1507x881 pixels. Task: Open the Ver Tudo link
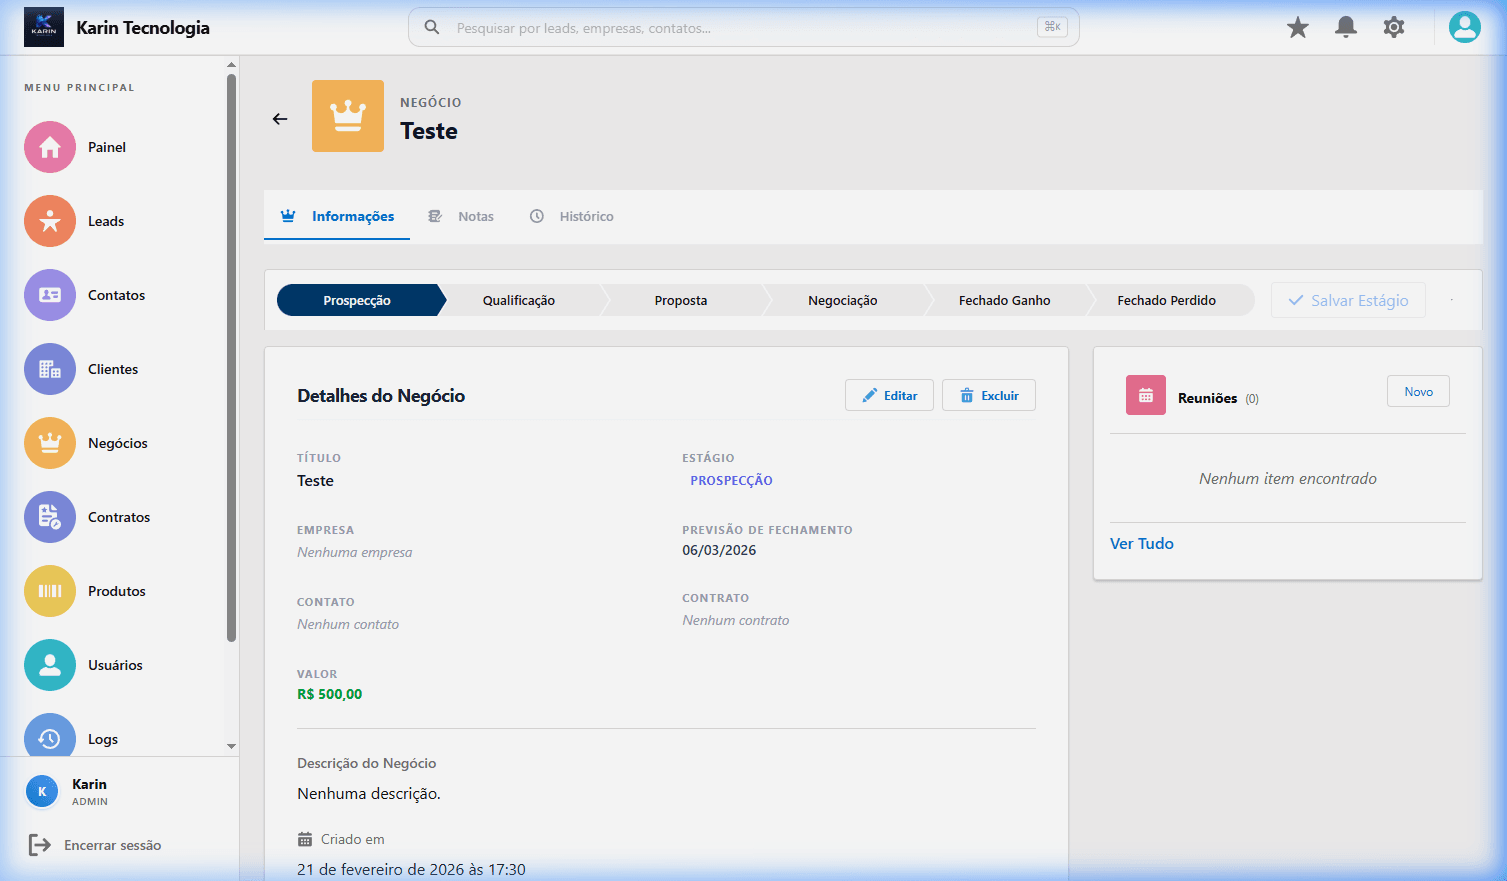pos(1141,544)
